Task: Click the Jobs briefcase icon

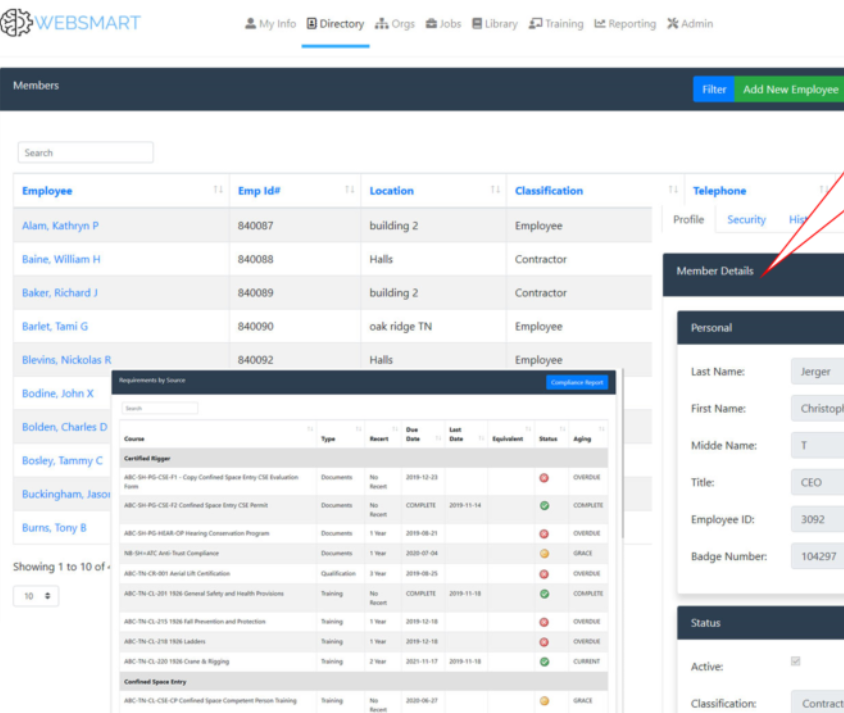Action: point(429,23)
